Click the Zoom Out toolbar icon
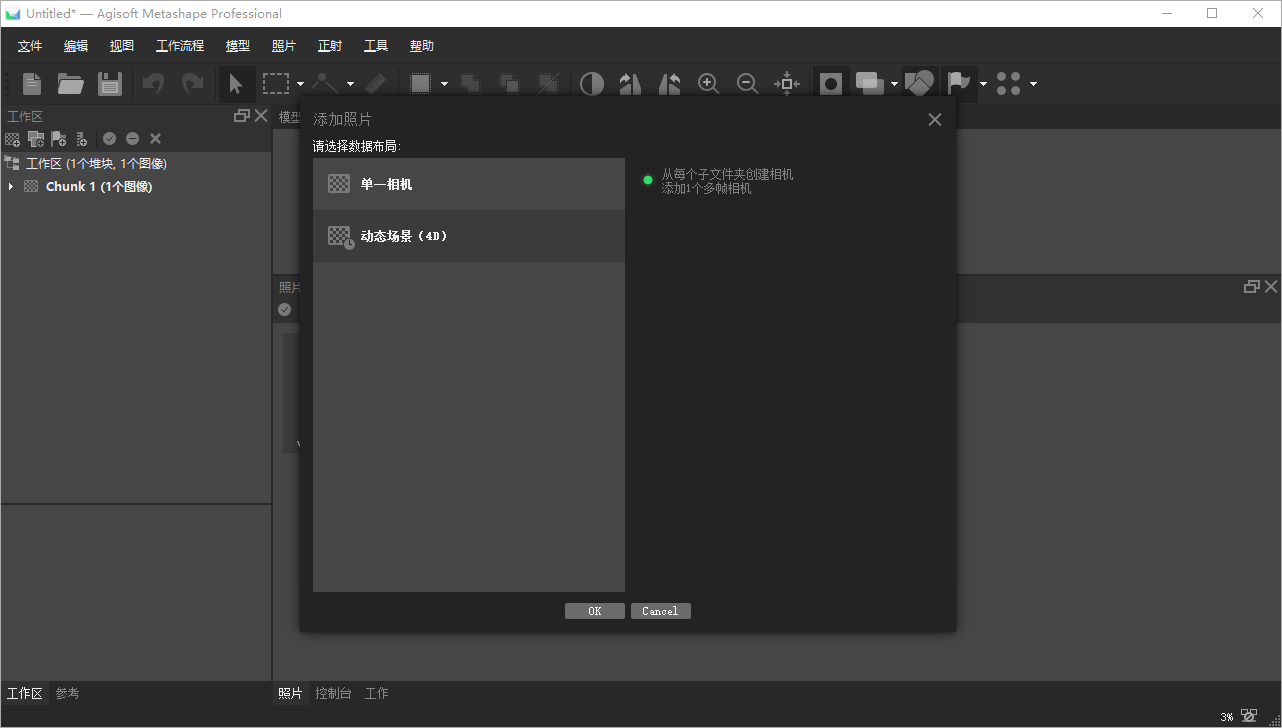 (747, 83)
